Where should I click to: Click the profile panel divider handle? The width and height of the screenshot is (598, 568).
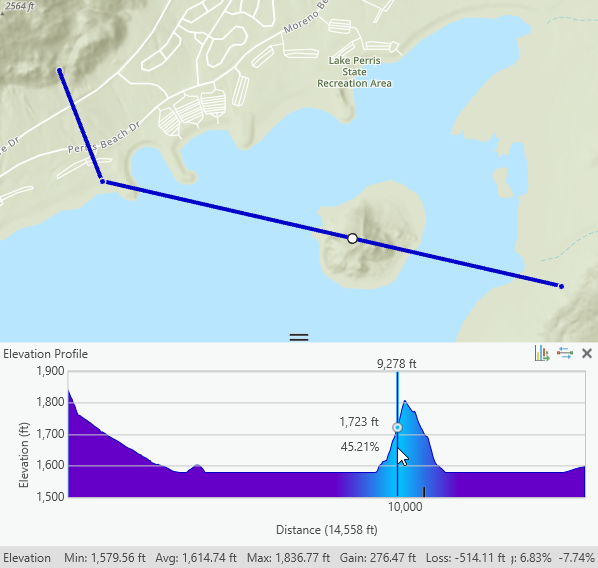[299, 337]
